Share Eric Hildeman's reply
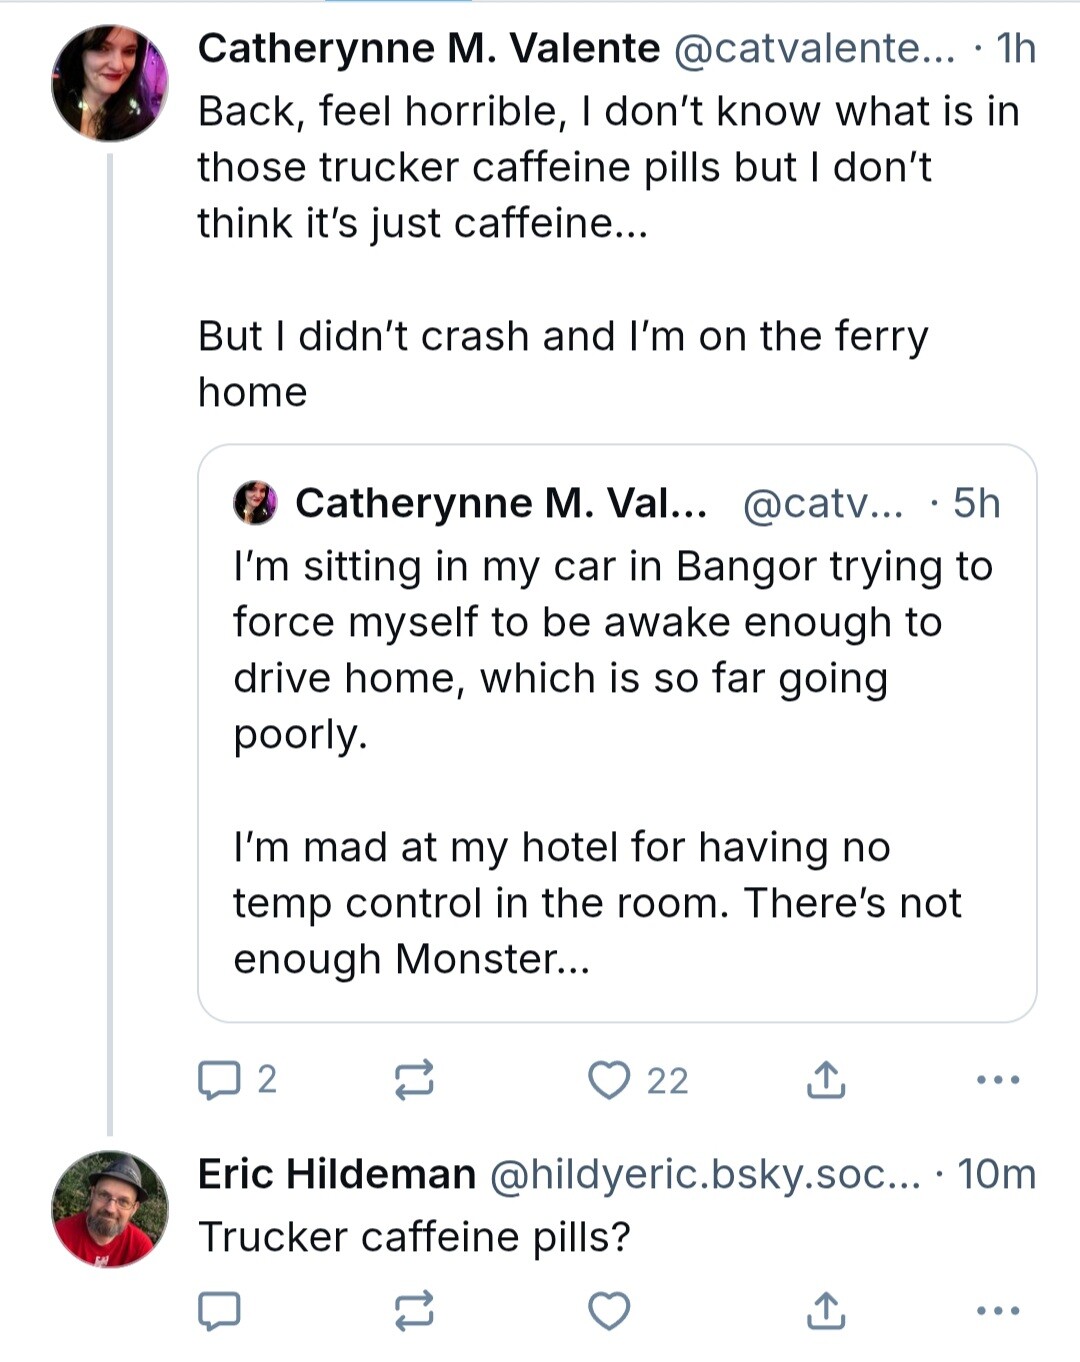This screenshot has width=1080, height=1362. tap(826, 1310)
